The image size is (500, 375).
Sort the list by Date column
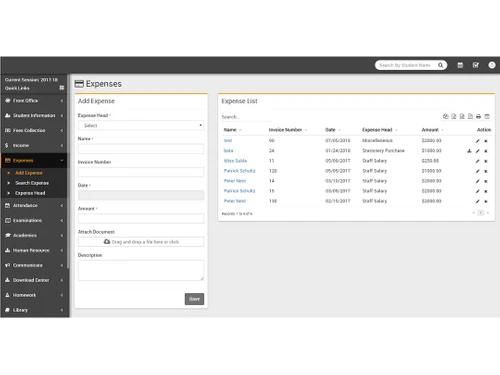(x=333, y=130)
